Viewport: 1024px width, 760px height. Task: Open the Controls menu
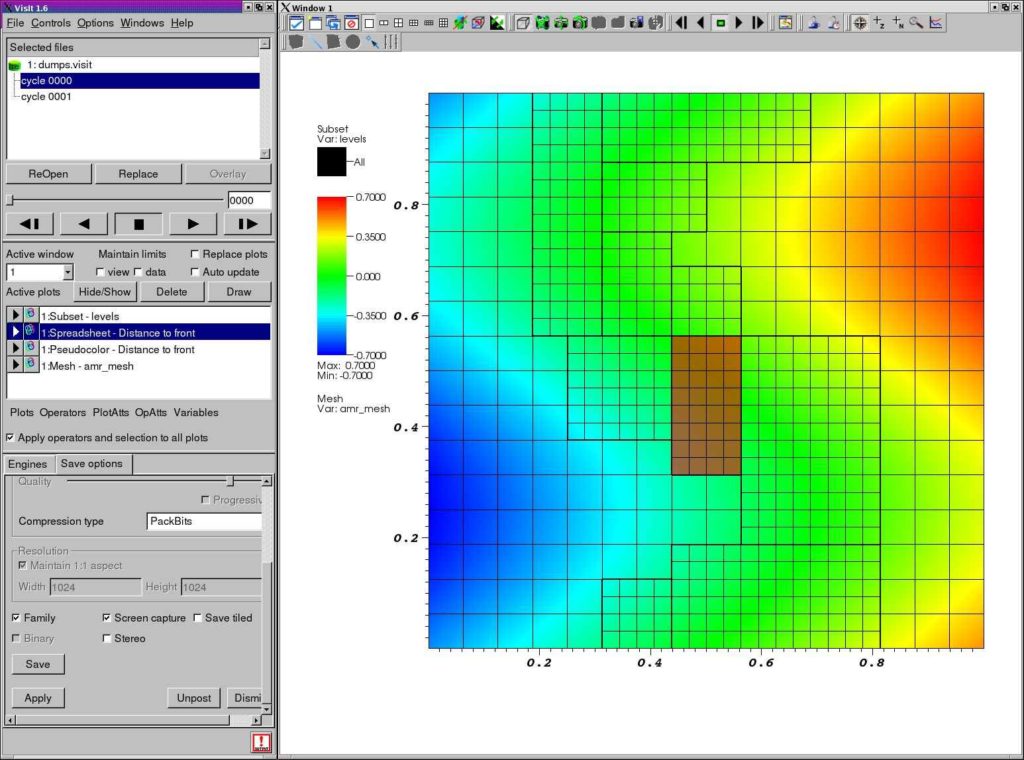(50, 23)
